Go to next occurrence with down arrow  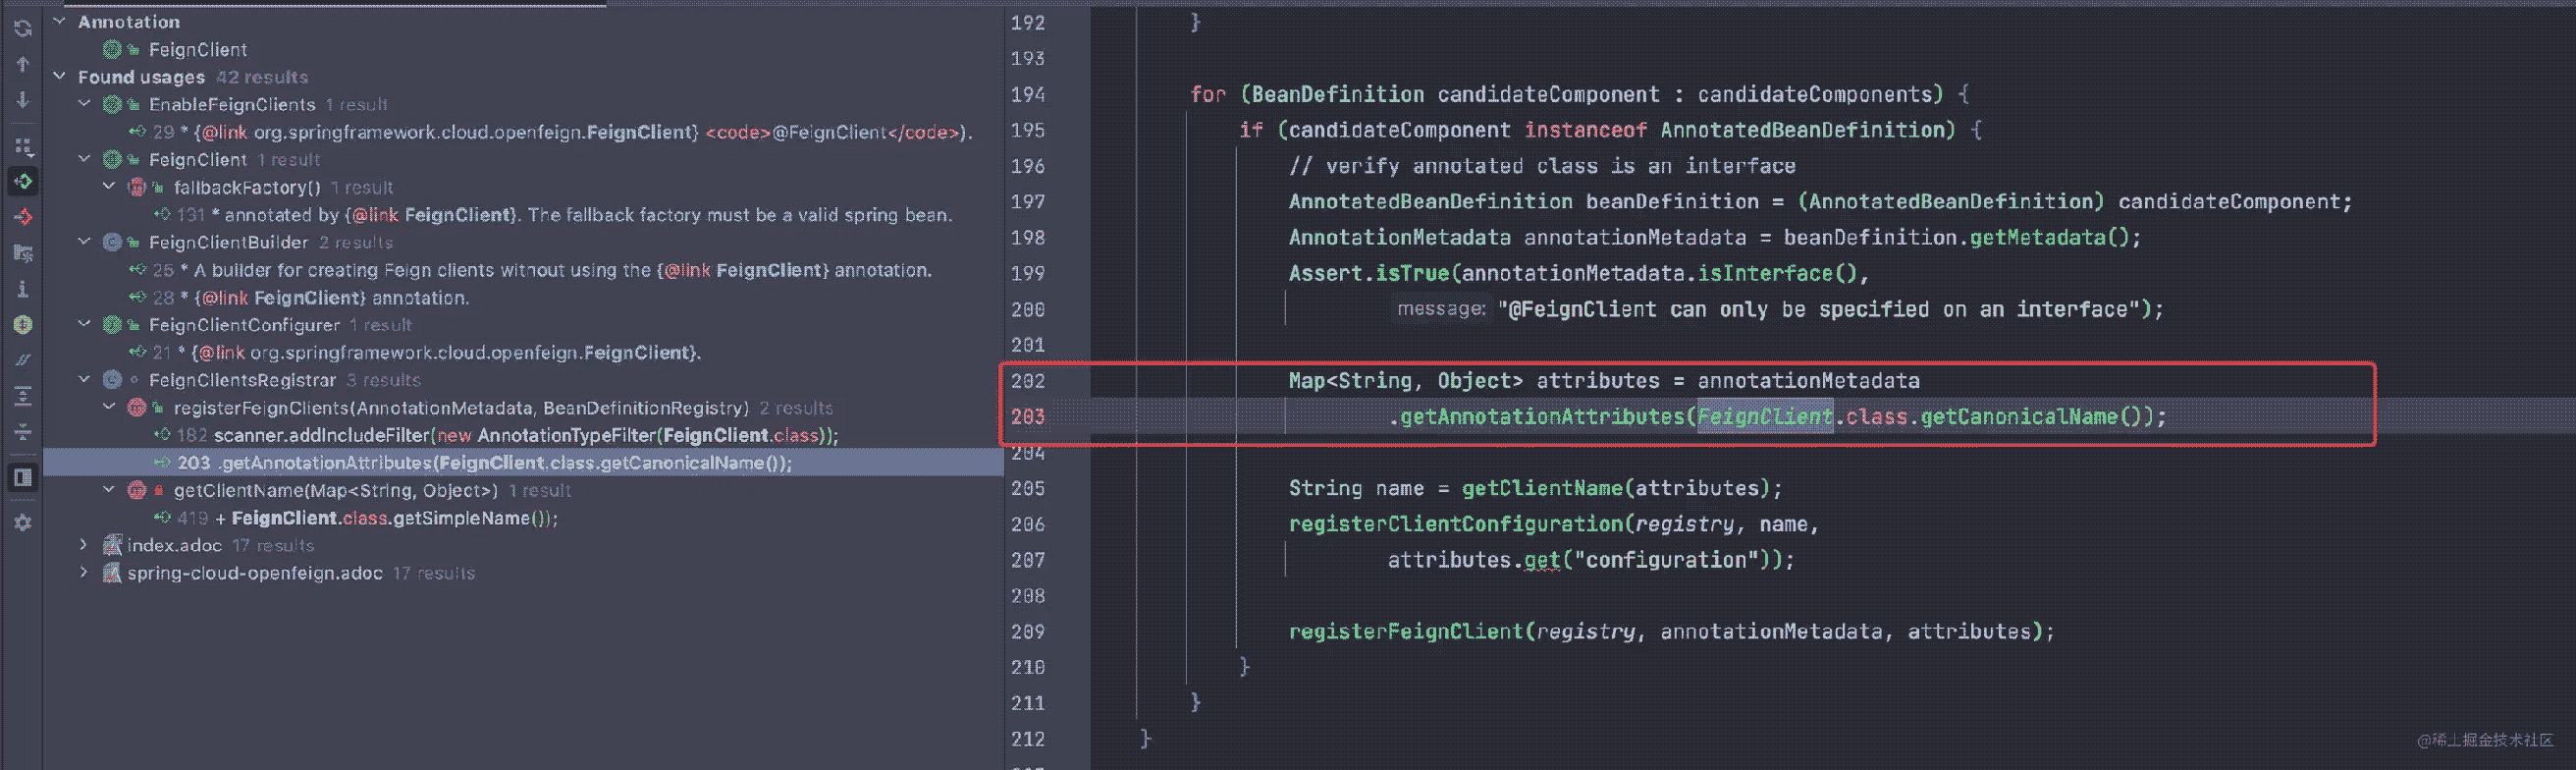coord(22,101)
